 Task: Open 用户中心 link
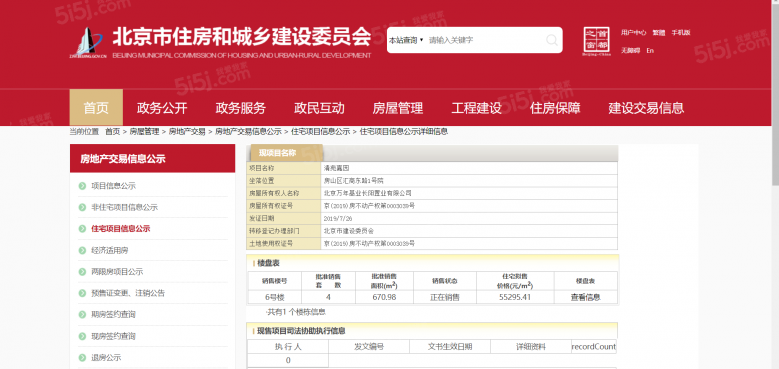633,33
